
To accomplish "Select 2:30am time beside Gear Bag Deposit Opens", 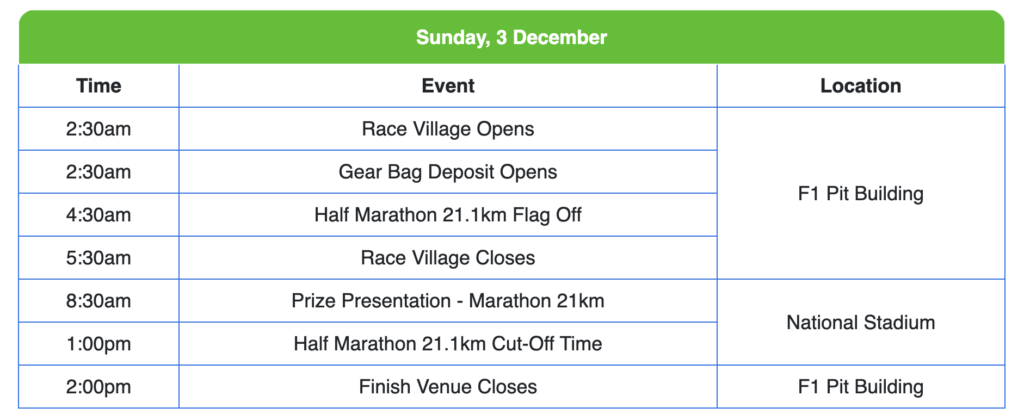I will pyautogui.click(x=99, y=172).
